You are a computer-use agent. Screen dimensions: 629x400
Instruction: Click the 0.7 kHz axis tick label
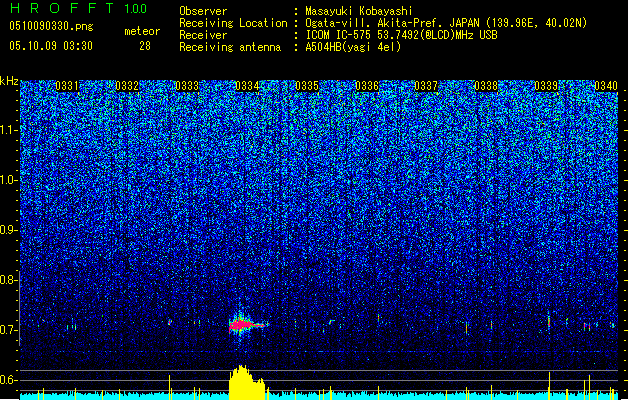pos(7,330)
